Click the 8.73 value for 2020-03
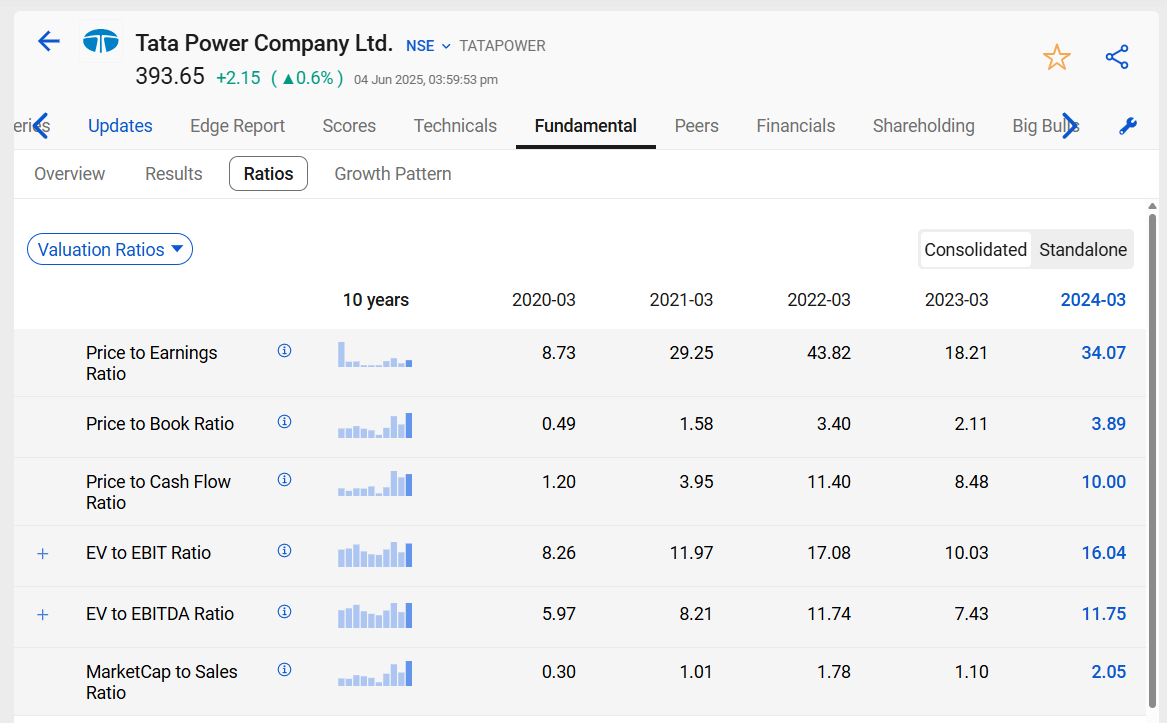Image resolution: width=1167 pixels, height=723 pixels. (x=558, y=353)
